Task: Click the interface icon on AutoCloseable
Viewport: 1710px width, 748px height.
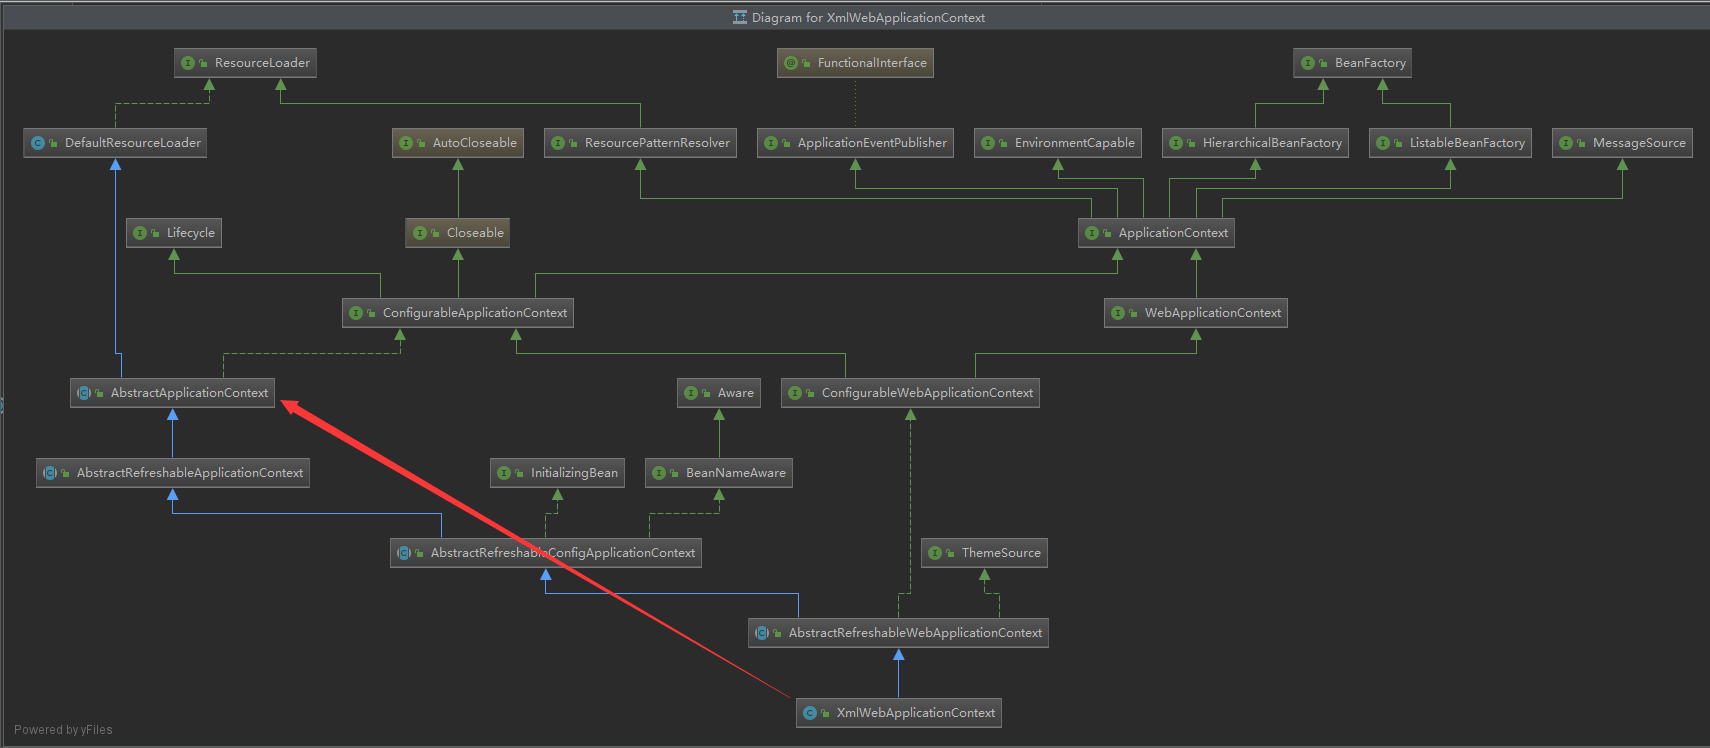Action: 406,143
